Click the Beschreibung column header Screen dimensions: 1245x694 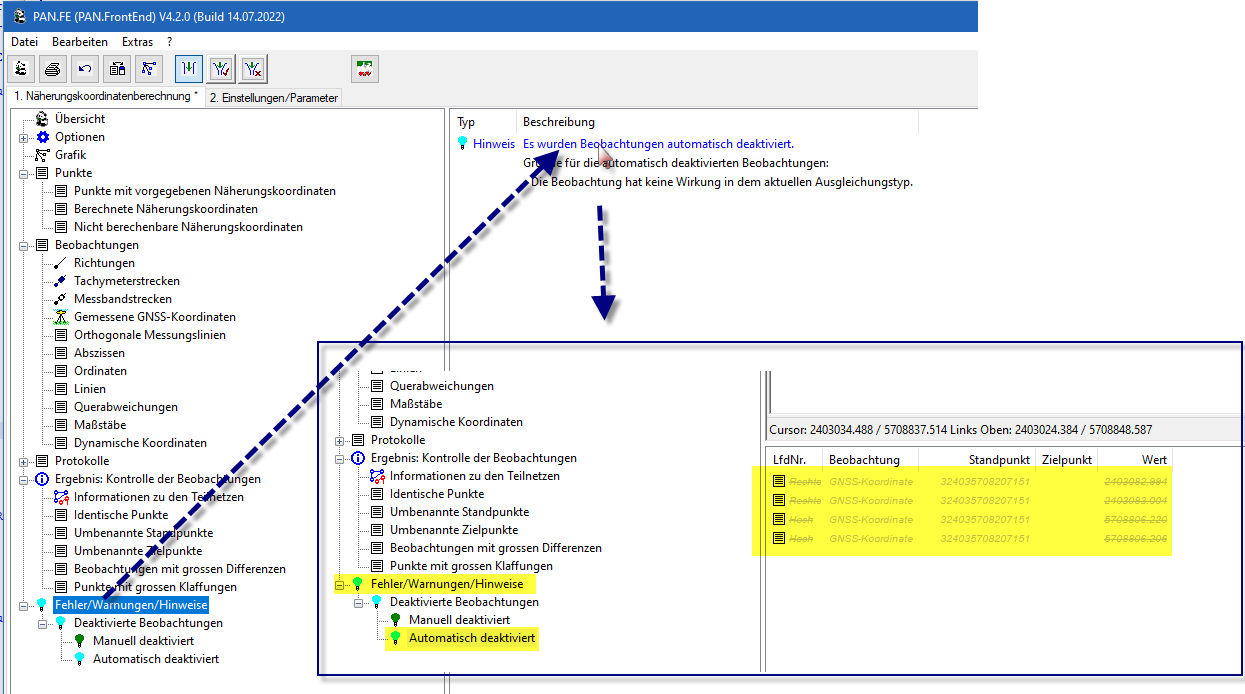tap(558, 122)
